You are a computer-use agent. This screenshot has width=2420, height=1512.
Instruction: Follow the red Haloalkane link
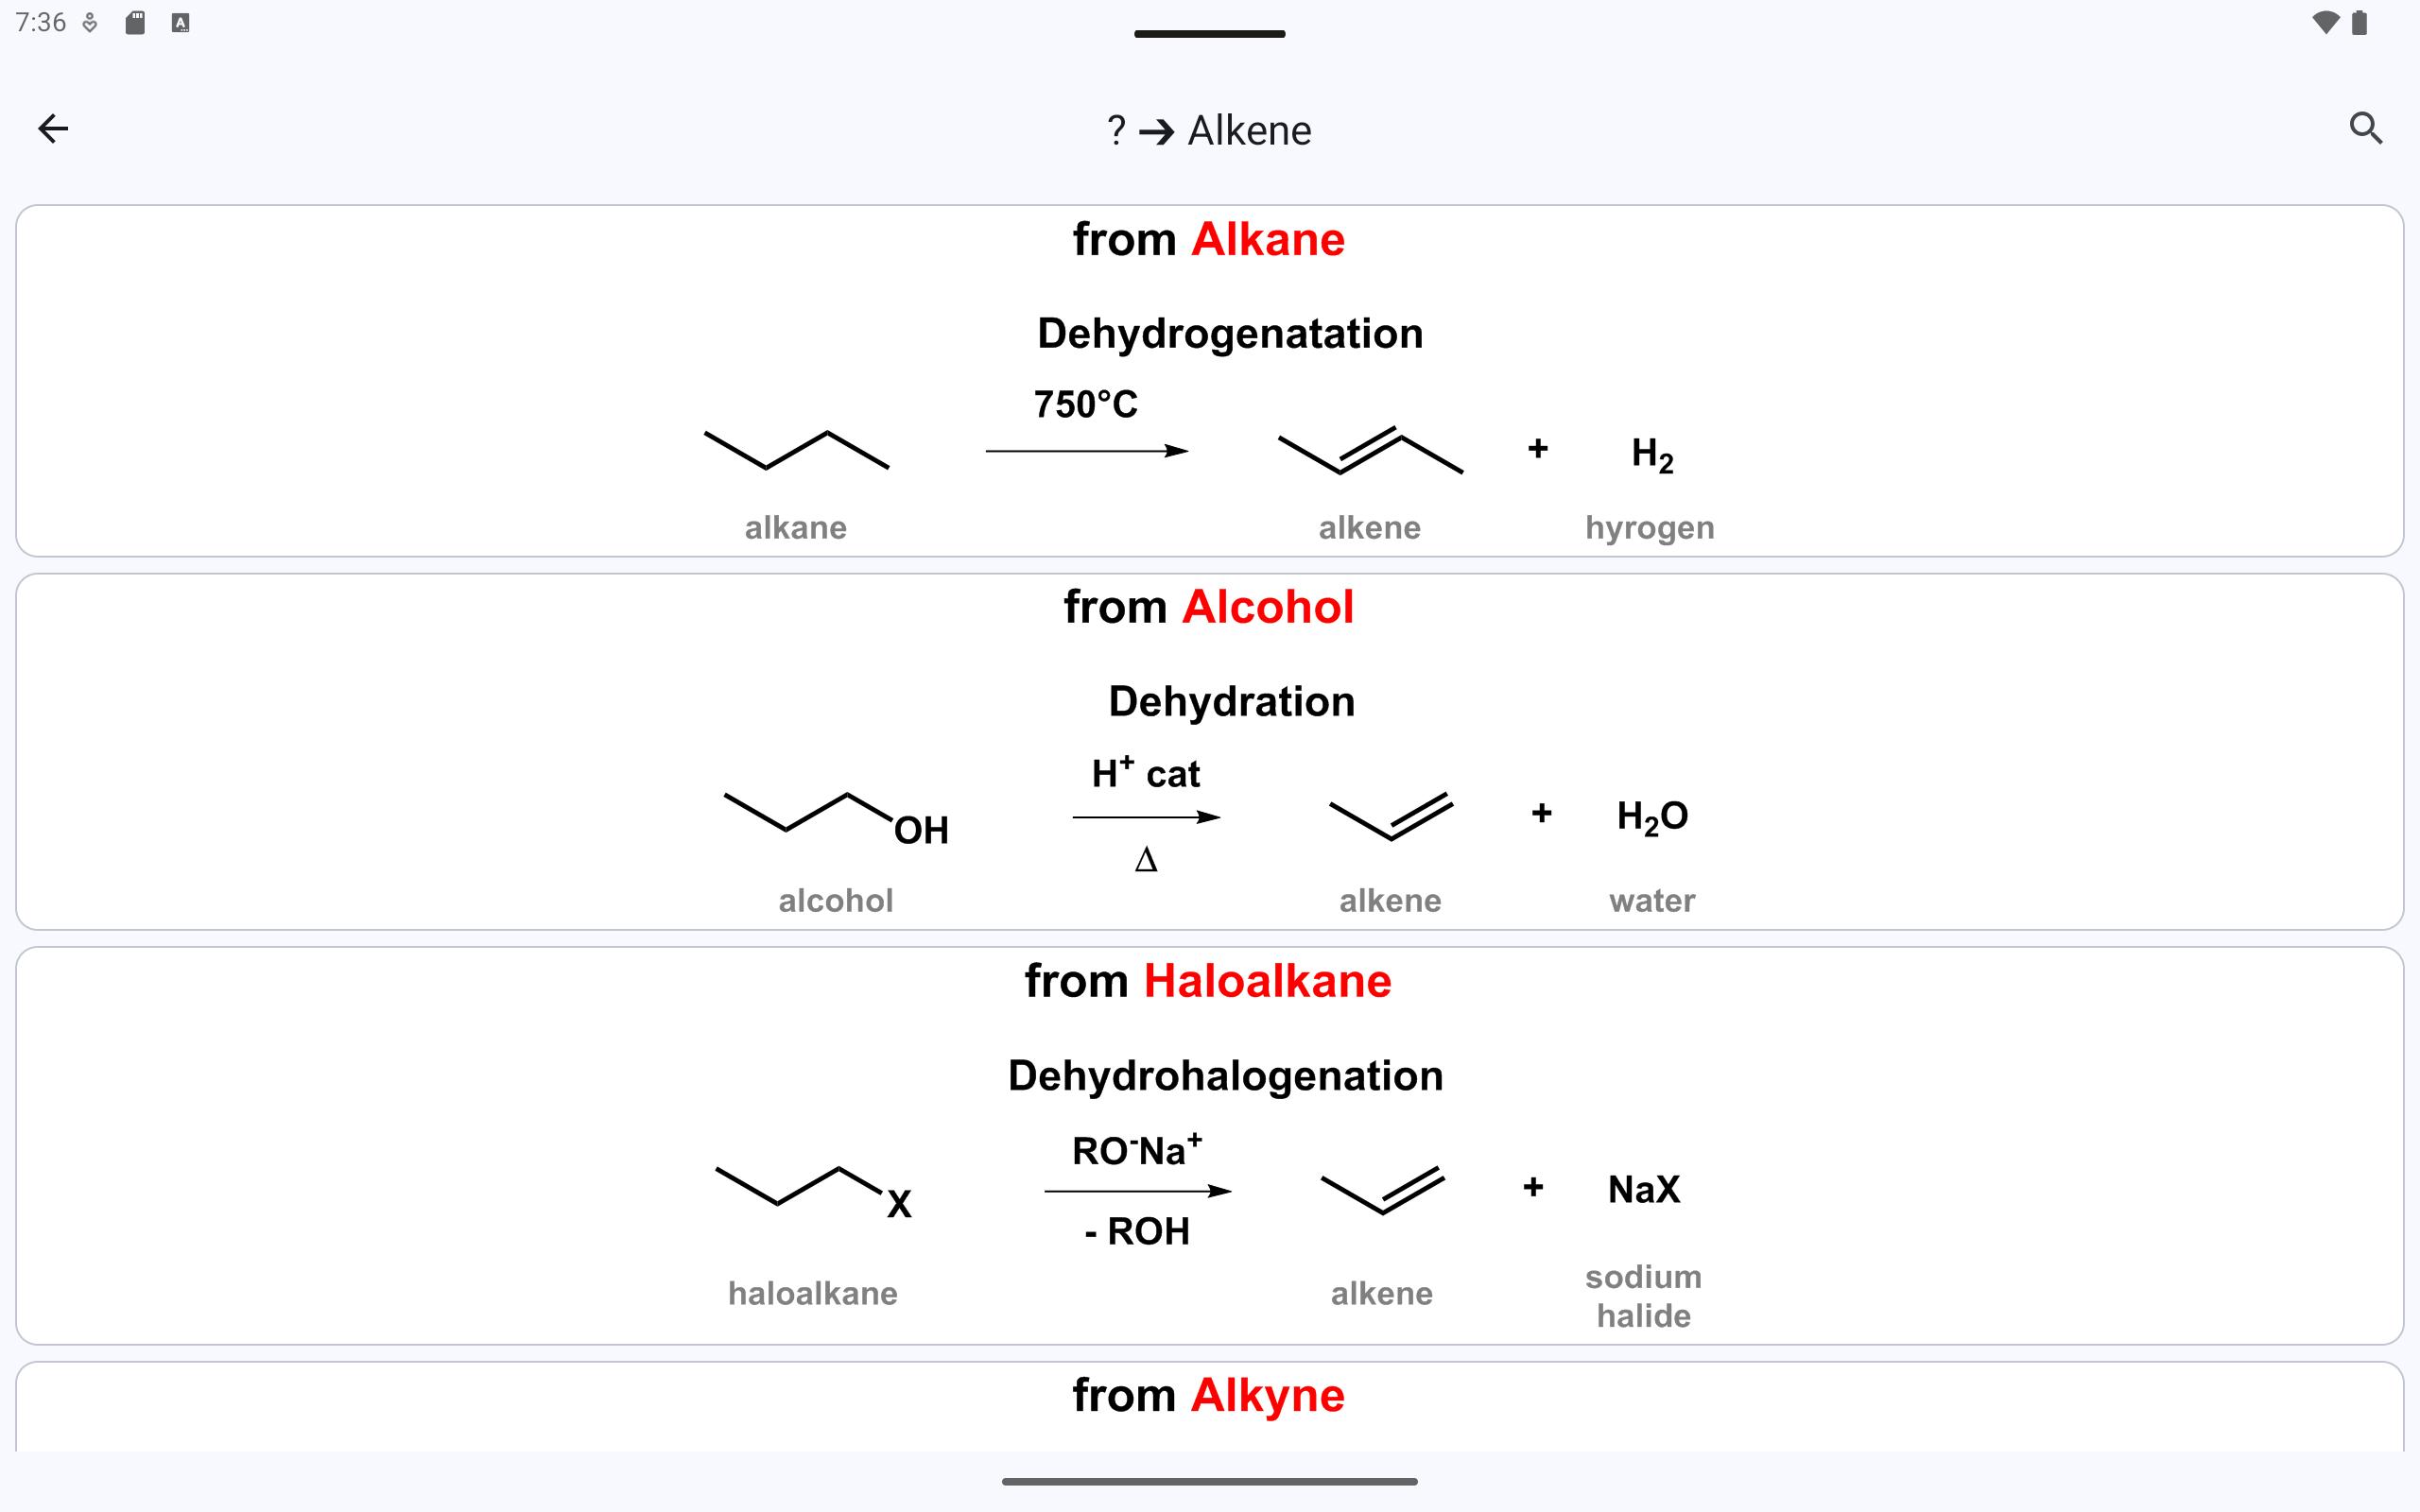pos(1267,981)
